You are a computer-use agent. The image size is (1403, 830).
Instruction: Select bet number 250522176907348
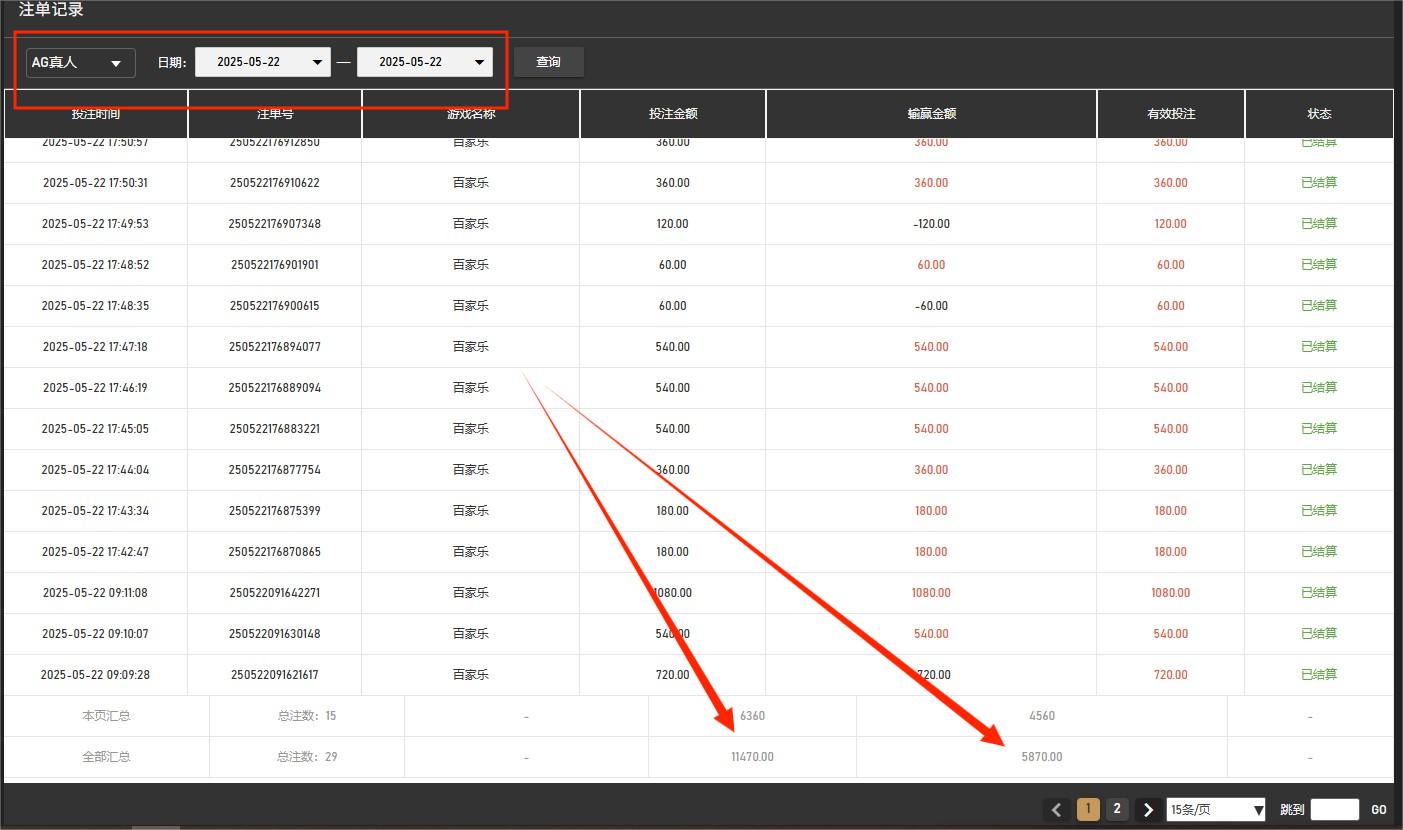click(275, 224)
